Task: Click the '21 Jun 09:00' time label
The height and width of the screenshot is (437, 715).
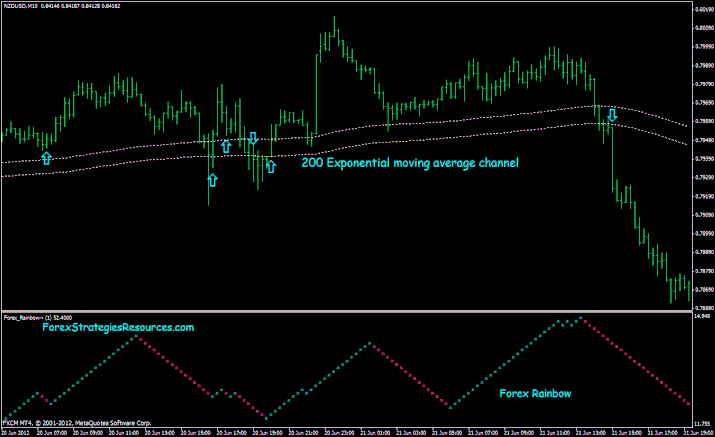Action: [x=519, y=432]
